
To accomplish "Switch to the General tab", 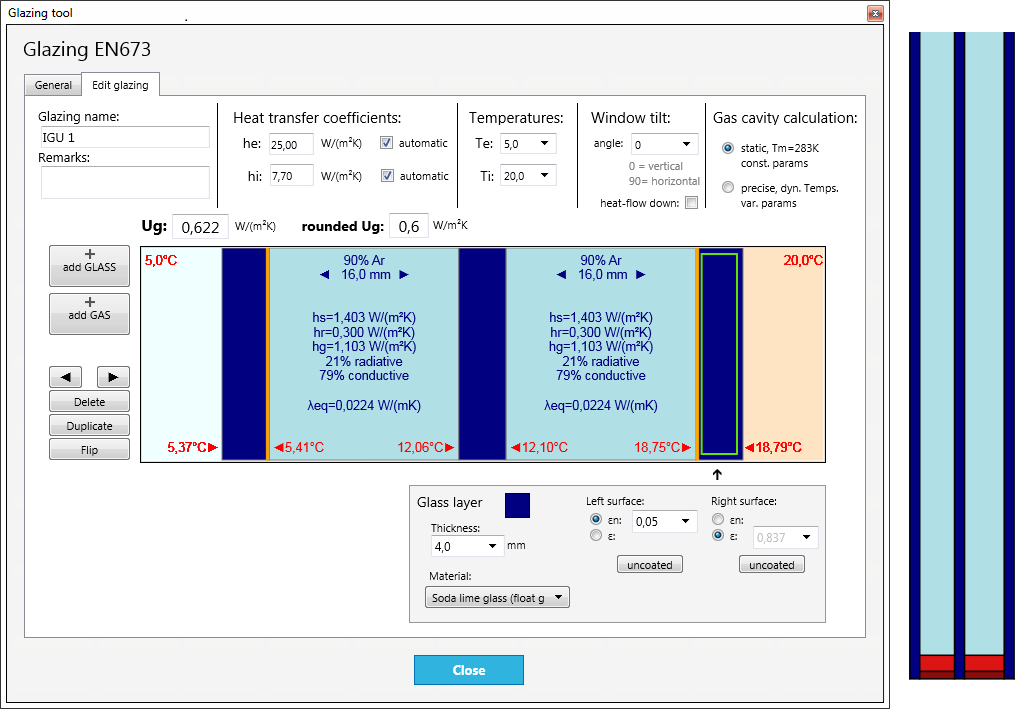I will click(x=53, y=85).
